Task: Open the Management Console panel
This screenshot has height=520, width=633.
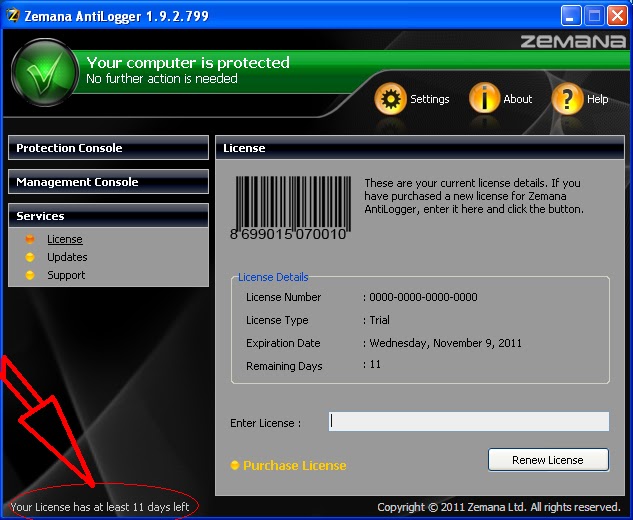Action: tap(108, 182)
